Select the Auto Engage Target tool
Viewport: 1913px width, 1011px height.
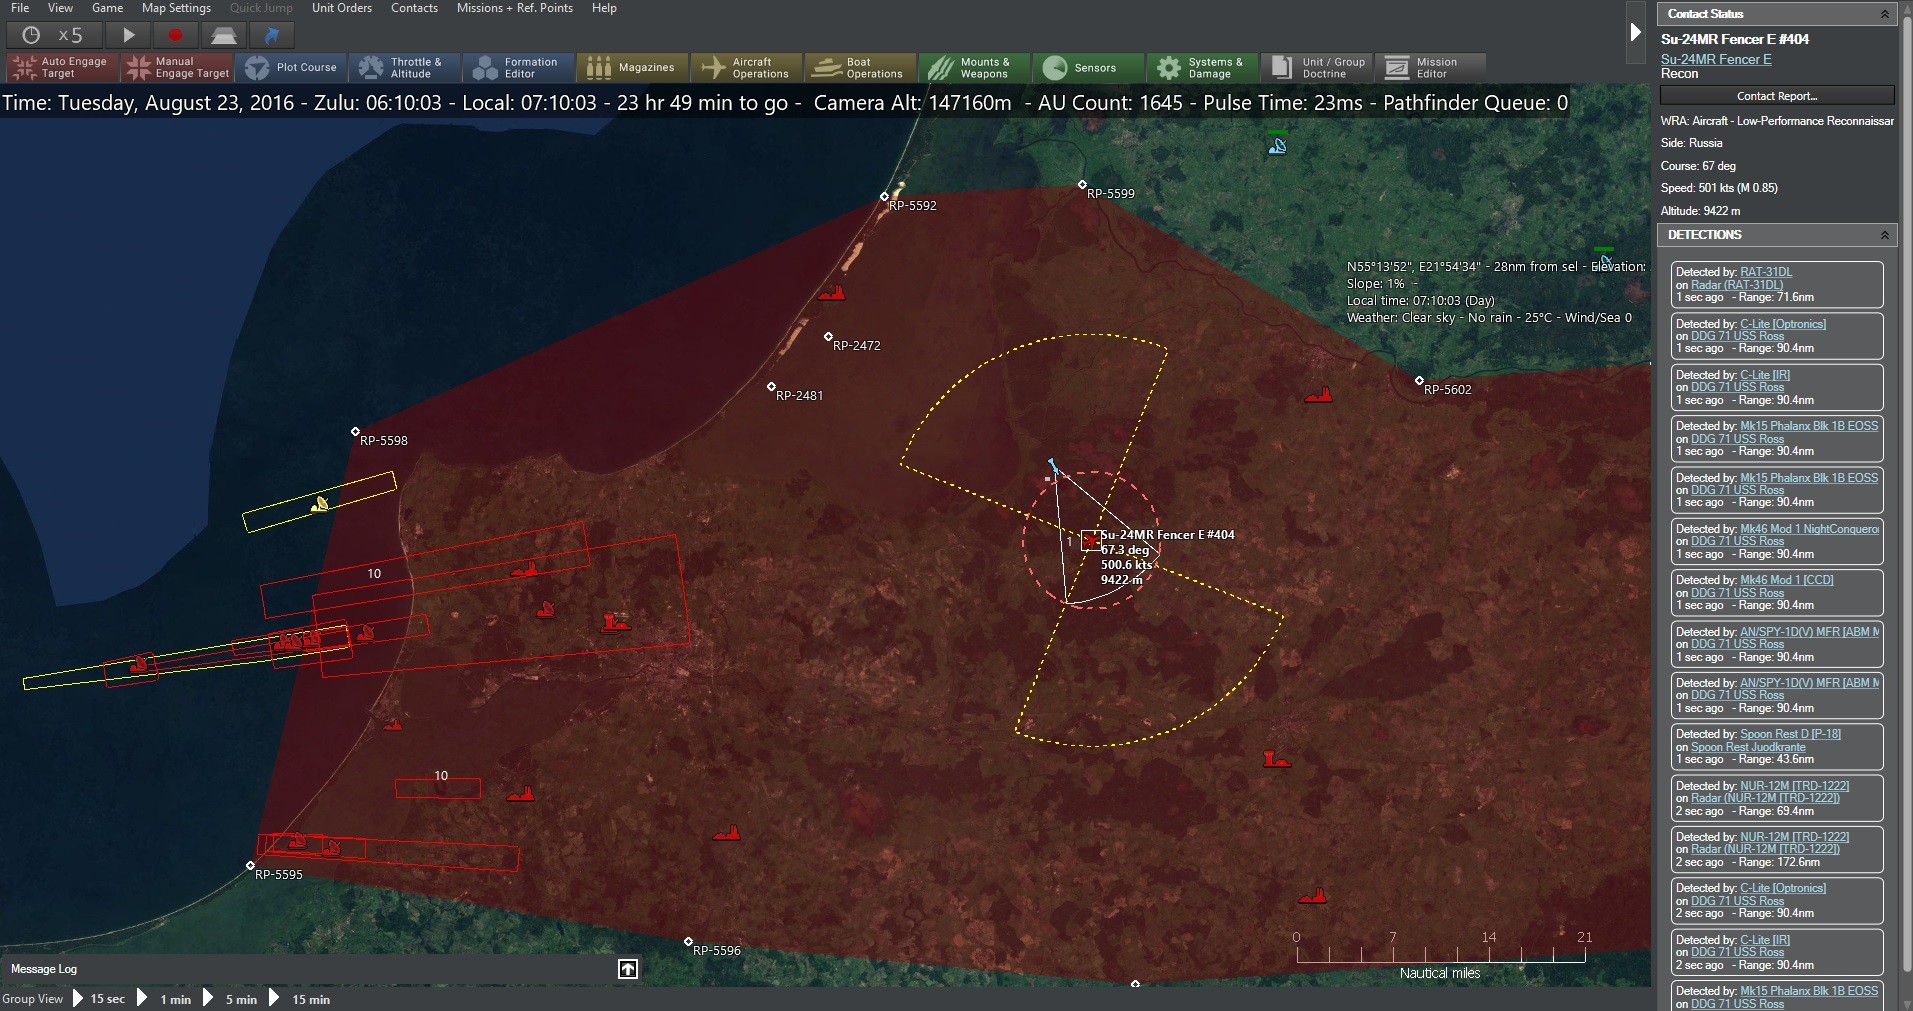pyautogui.click(x=59, y=67)
